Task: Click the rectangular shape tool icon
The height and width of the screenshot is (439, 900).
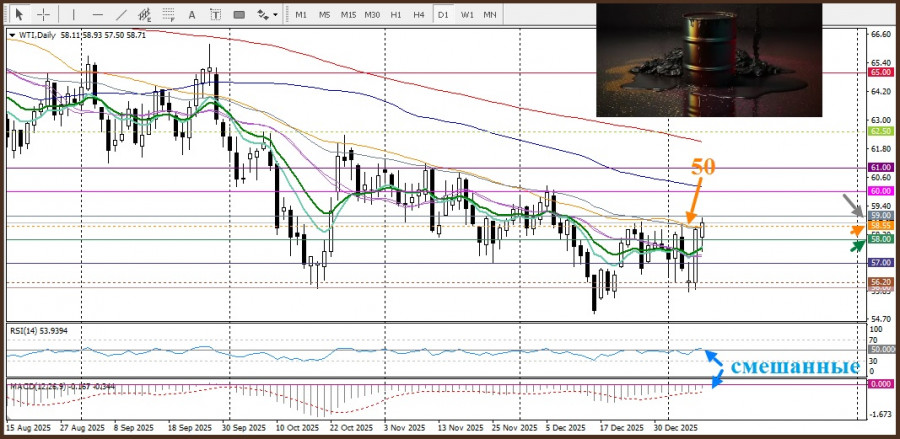Action: tap(240, 15)
